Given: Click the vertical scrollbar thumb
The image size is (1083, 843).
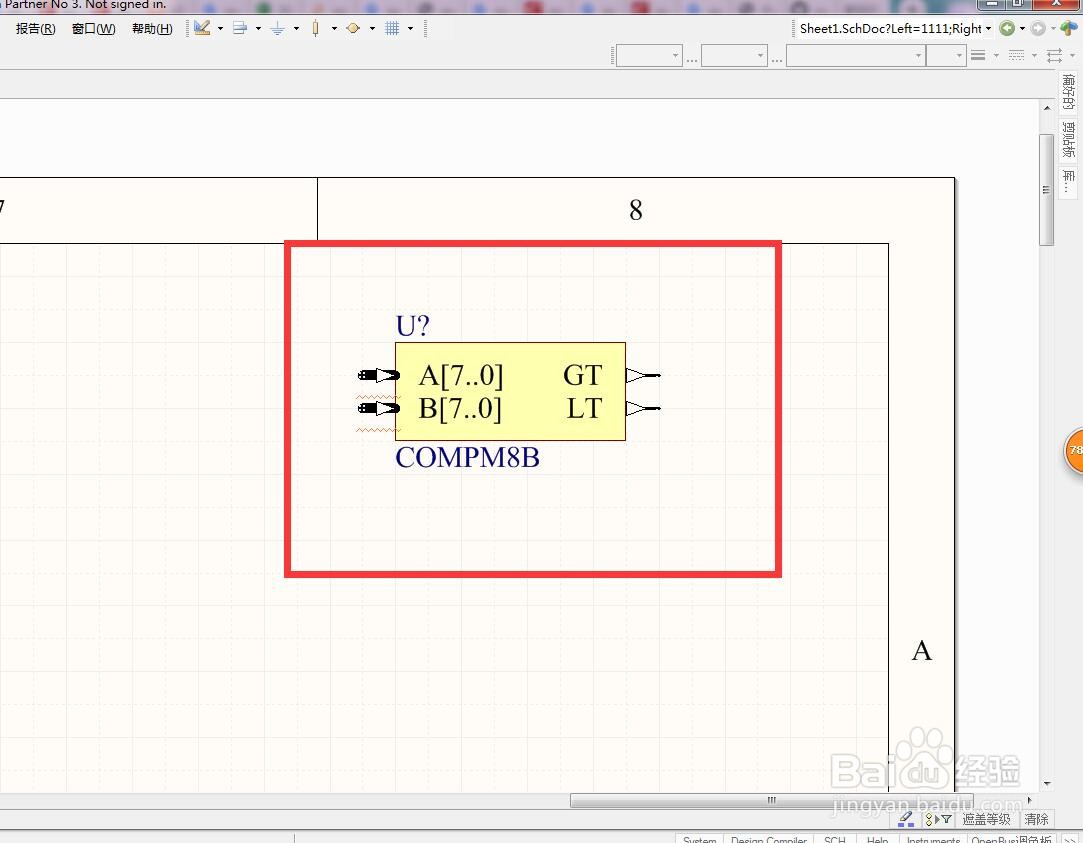Looking at the screenshot, I should [x=1047, y=189].
